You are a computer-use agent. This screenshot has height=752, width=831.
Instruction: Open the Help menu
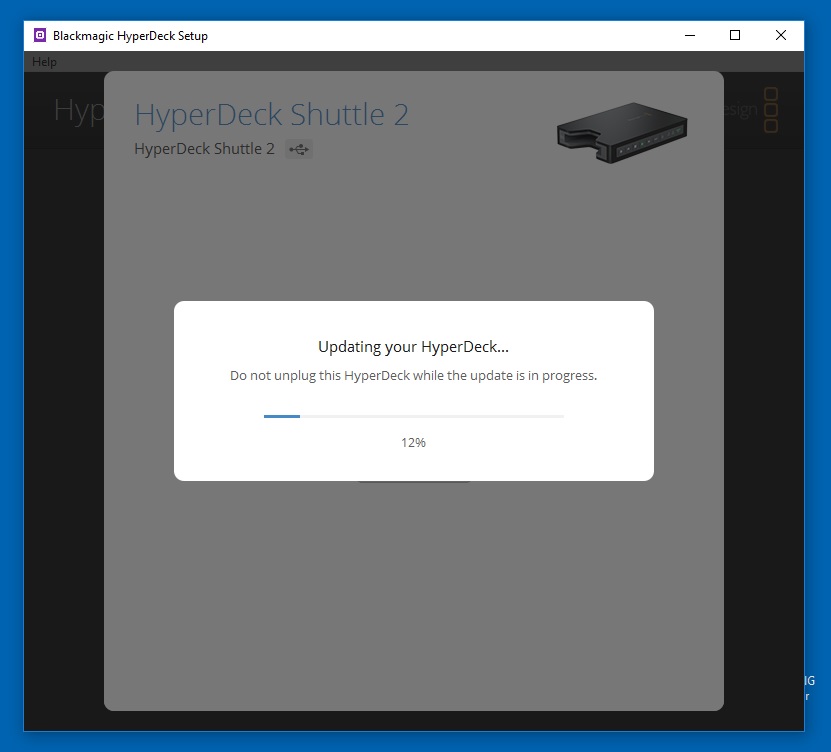pyautogui.click(x=44, y=62)
